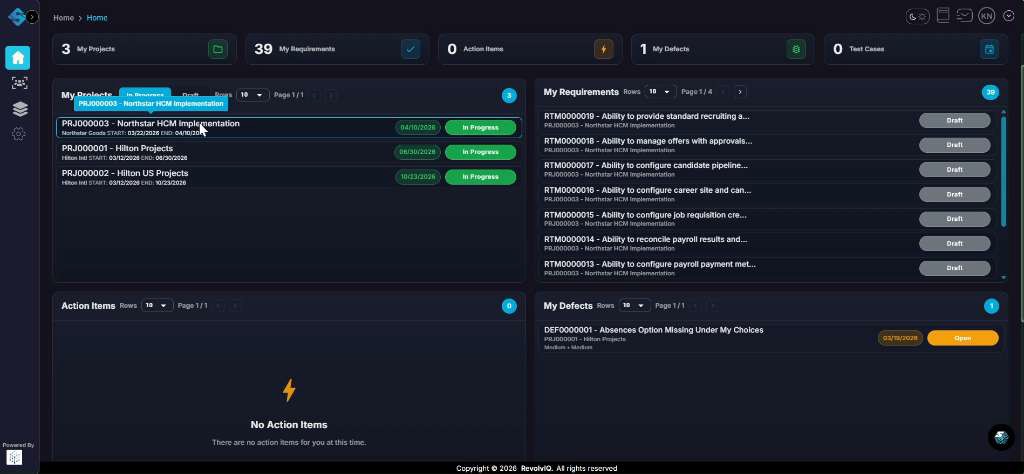Click the lightning bolt in No Action Items
The image size is (1024, 474).
(289, 390)
